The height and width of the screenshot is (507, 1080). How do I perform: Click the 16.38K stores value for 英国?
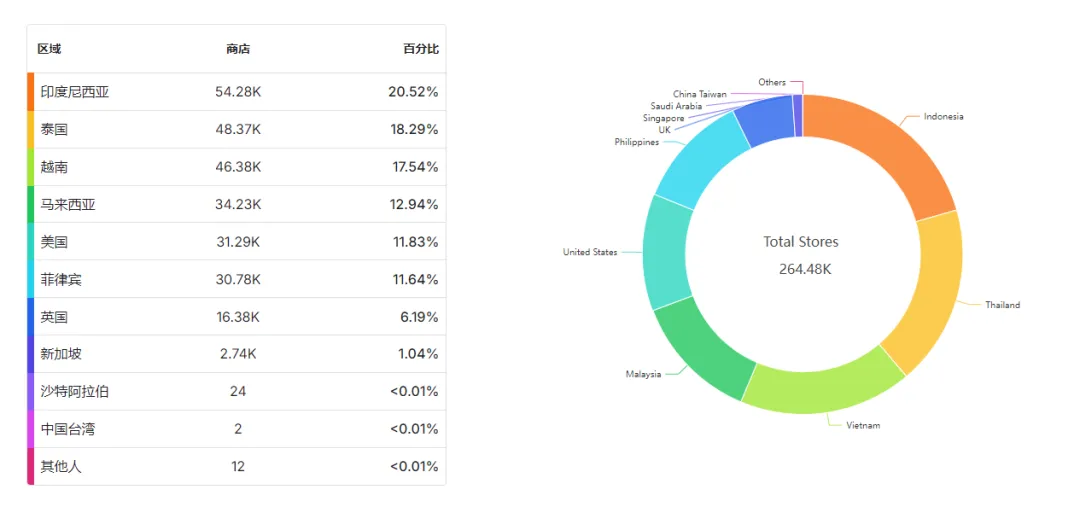click(x=238, y=317)
